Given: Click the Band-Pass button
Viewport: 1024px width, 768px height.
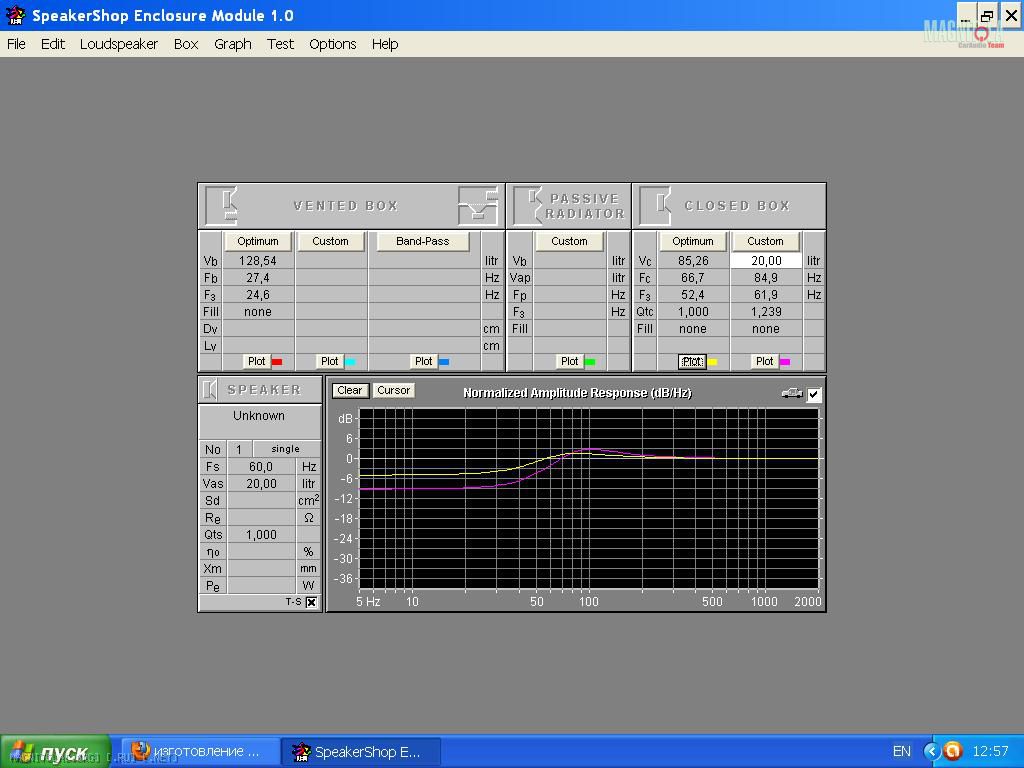Looking at the screenshot, I should coord(423,241).
